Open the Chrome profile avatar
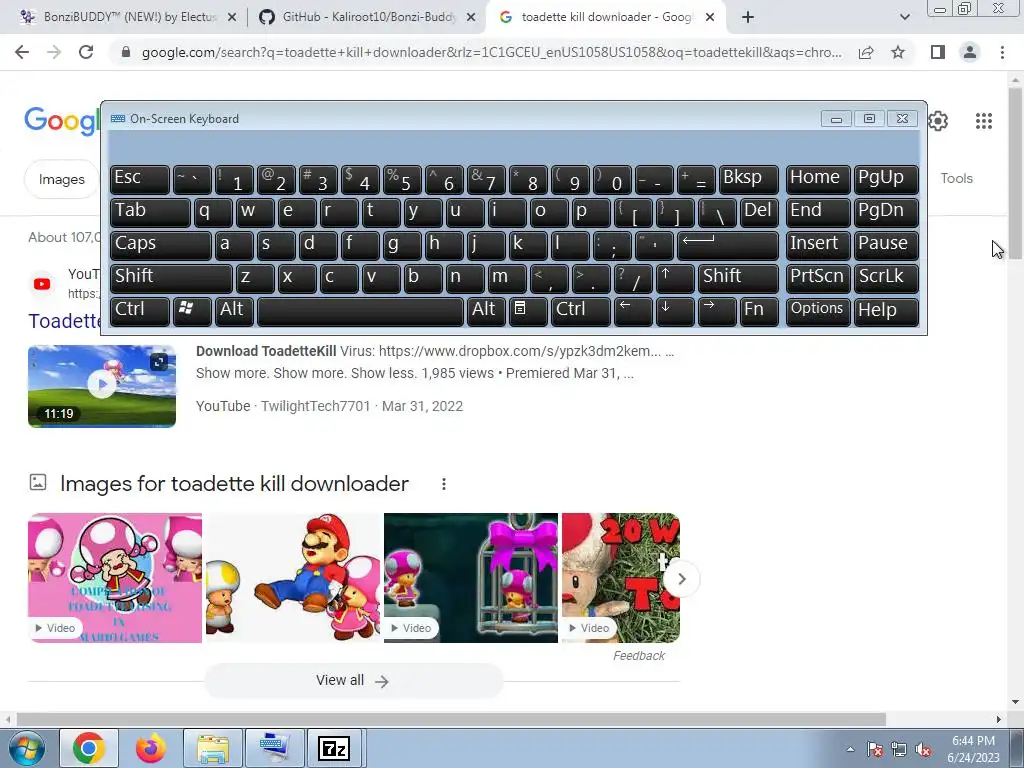The image size is (1024, 768). pos(970,52)
